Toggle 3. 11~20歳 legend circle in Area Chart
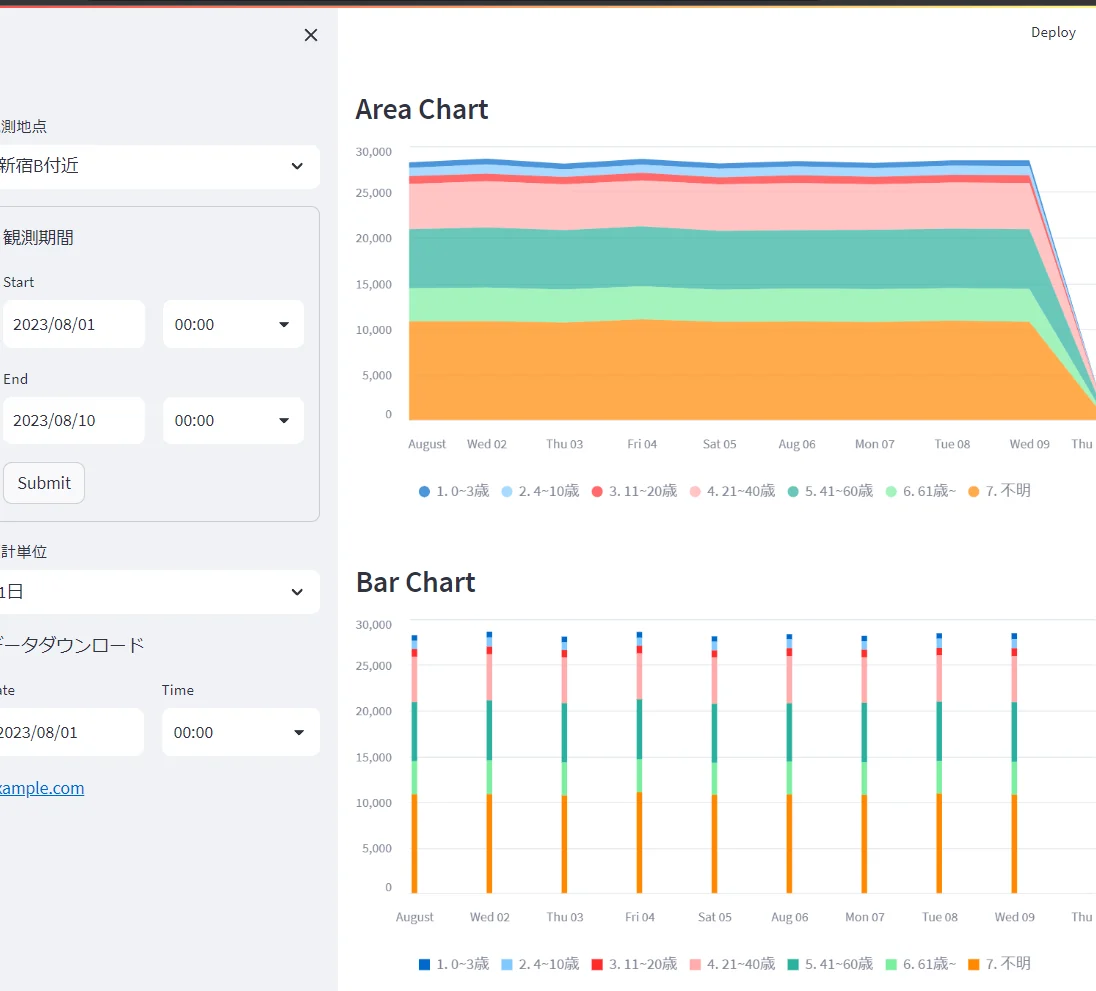The width and height of the screenshot is (1096, 991). point(597,491)
